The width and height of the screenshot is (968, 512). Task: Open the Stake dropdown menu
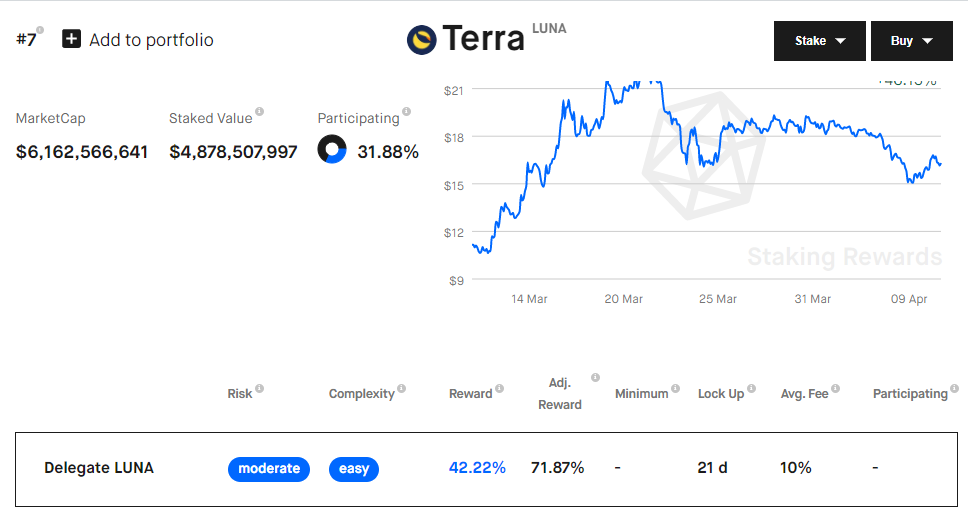pyautogui.click(x=820, y=41)
